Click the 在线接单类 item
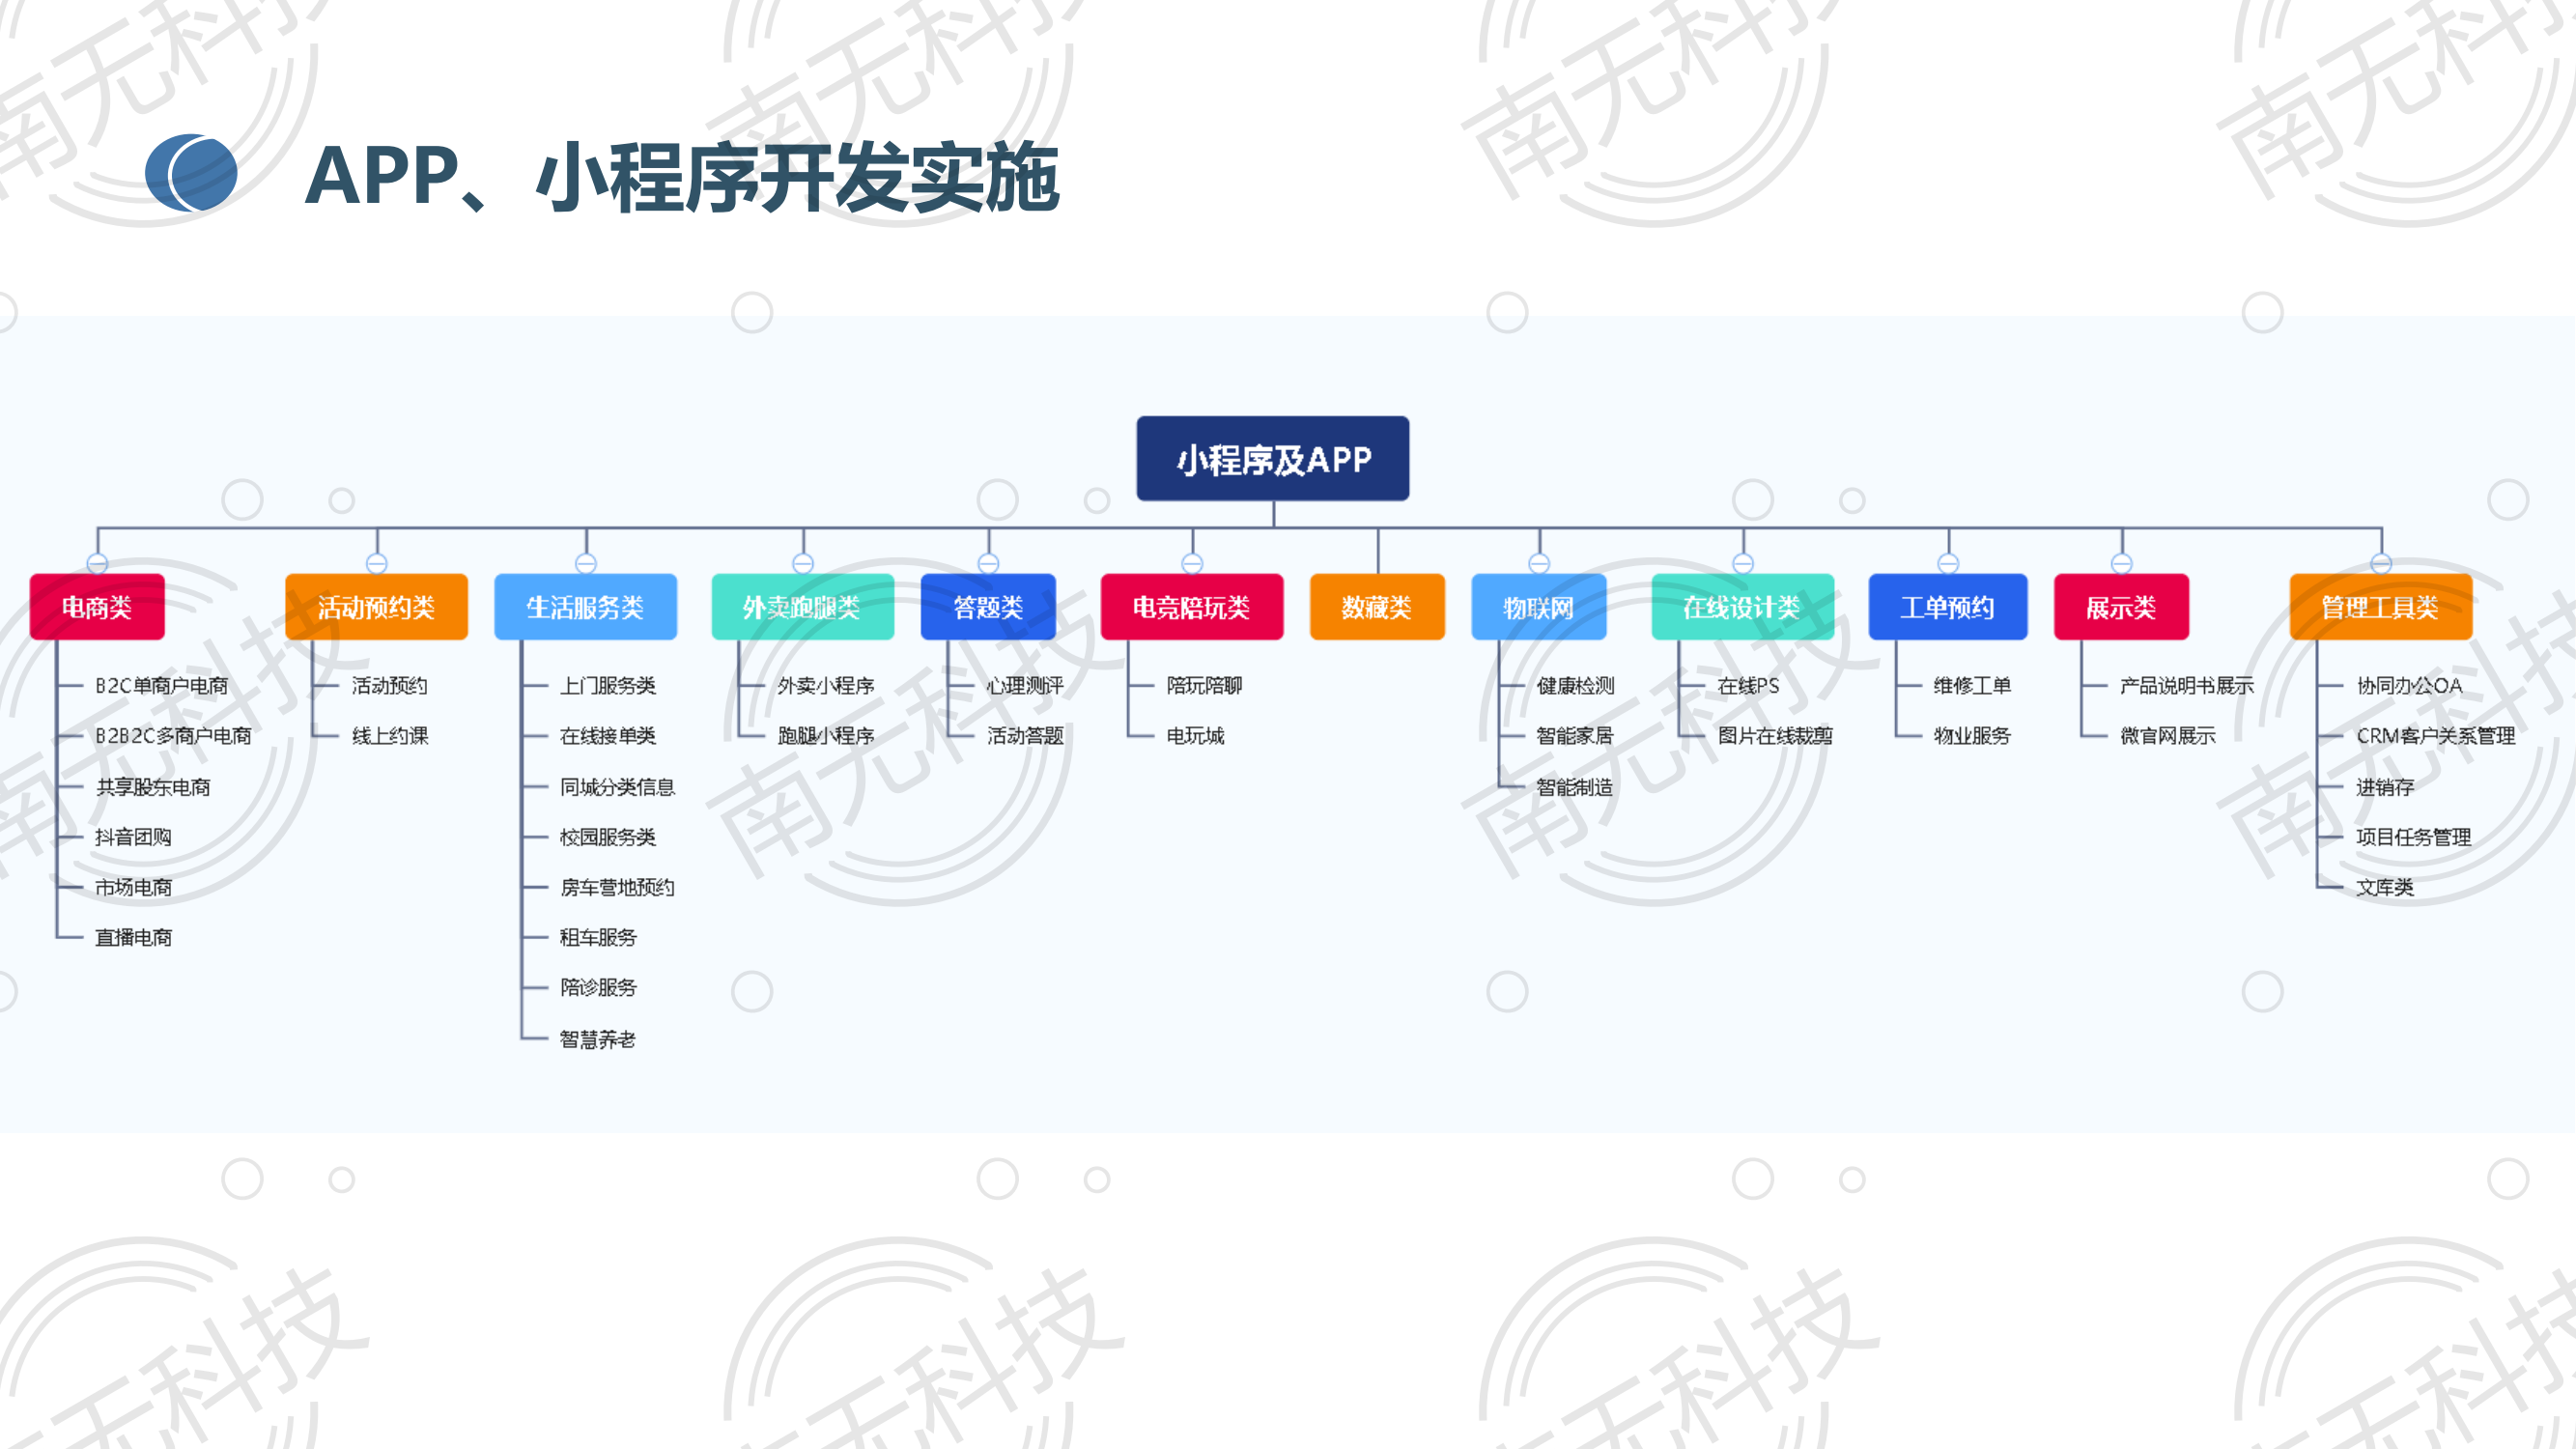2576x1449 pixels. [x=608, y=736]
